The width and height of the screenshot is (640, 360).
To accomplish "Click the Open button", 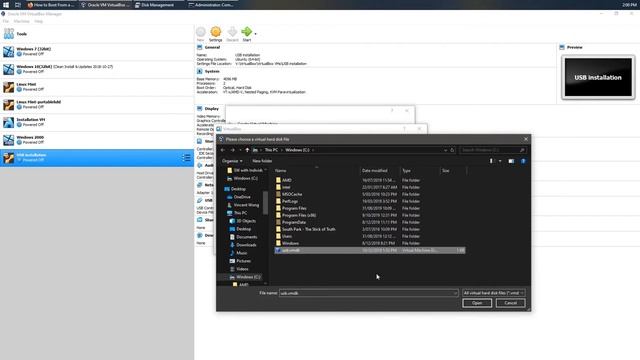I will pyautogui.click(x=477, y=303).
